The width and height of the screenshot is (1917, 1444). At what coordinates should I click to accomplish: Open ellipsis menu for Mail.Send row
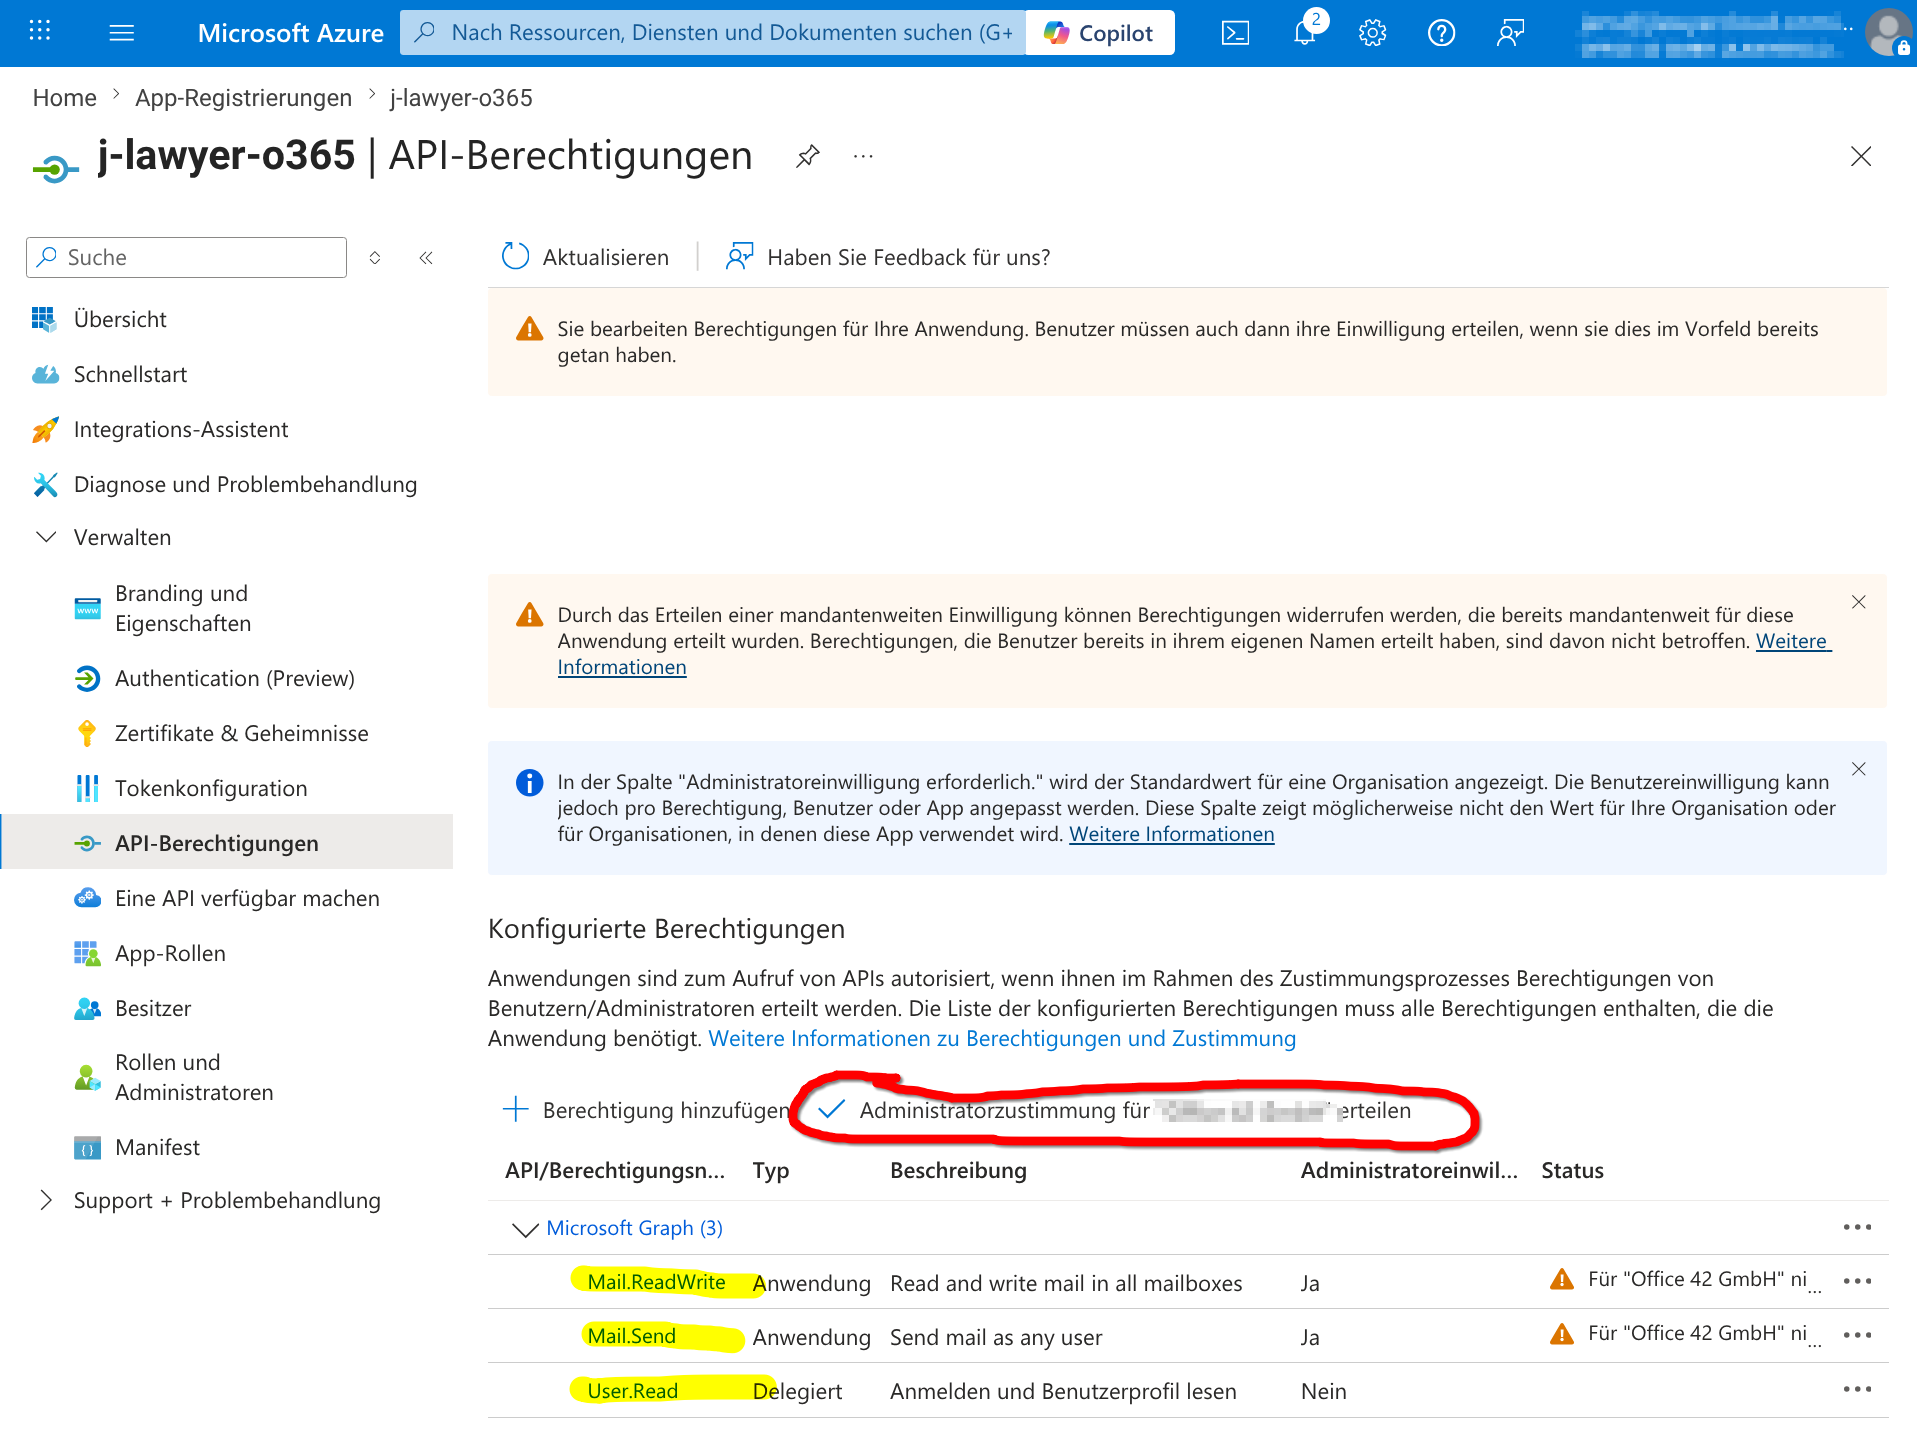coord(1858,1336)
